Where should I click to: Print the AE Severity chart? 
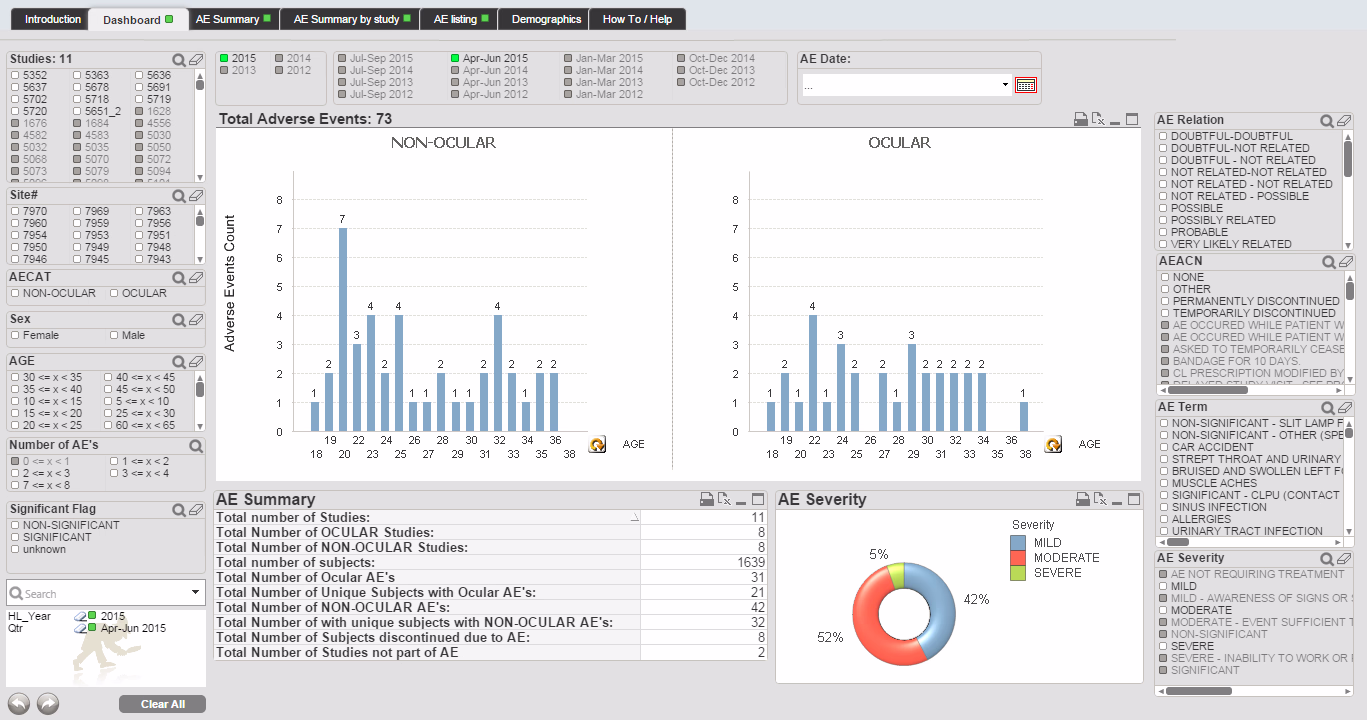pyautogui.click(x=1081, y=499)
